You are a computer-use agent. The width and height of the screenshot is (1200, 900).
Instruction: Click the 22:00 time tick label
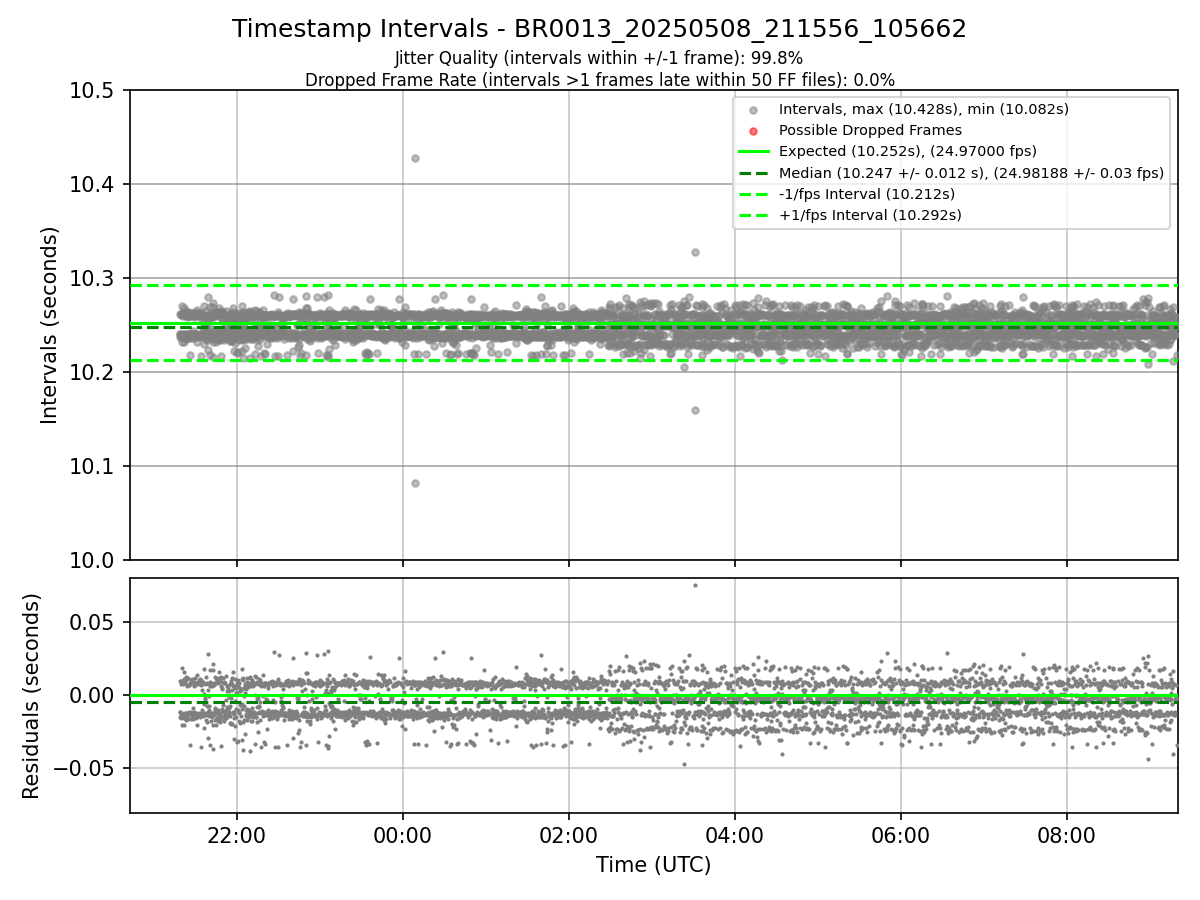(237, 834)
